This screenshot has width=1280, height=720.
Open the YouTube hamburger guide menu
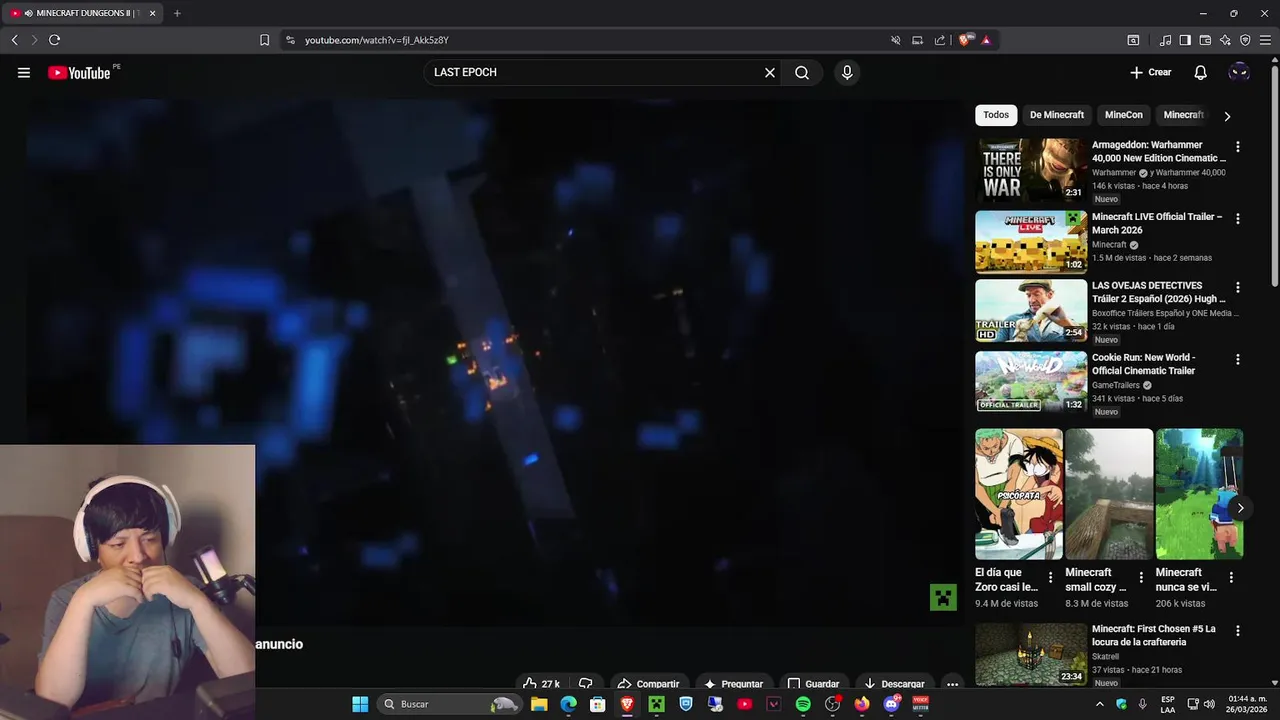click(x=24, y=72)
